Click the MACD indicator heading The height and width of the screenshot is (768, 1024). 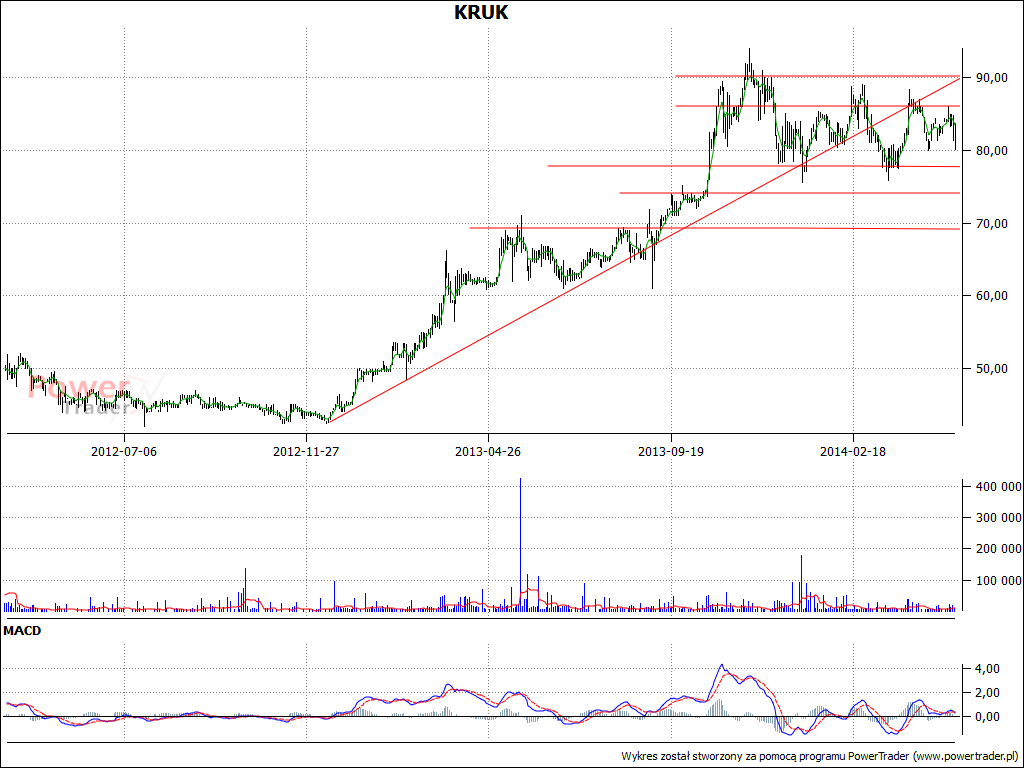(22, 631)
